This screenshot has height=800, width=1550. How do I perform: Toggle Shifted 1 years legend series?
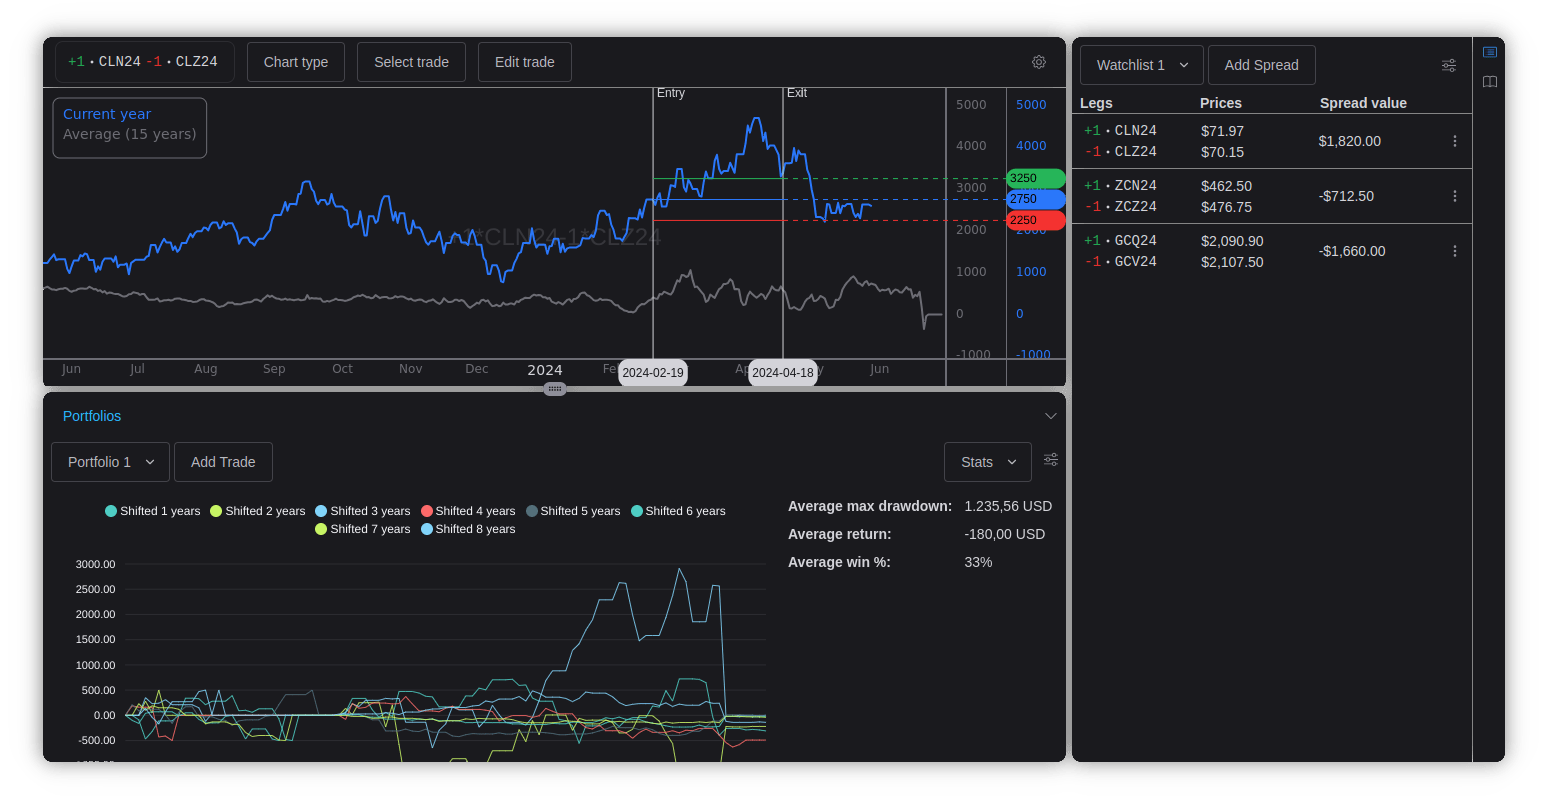(153, 511)
